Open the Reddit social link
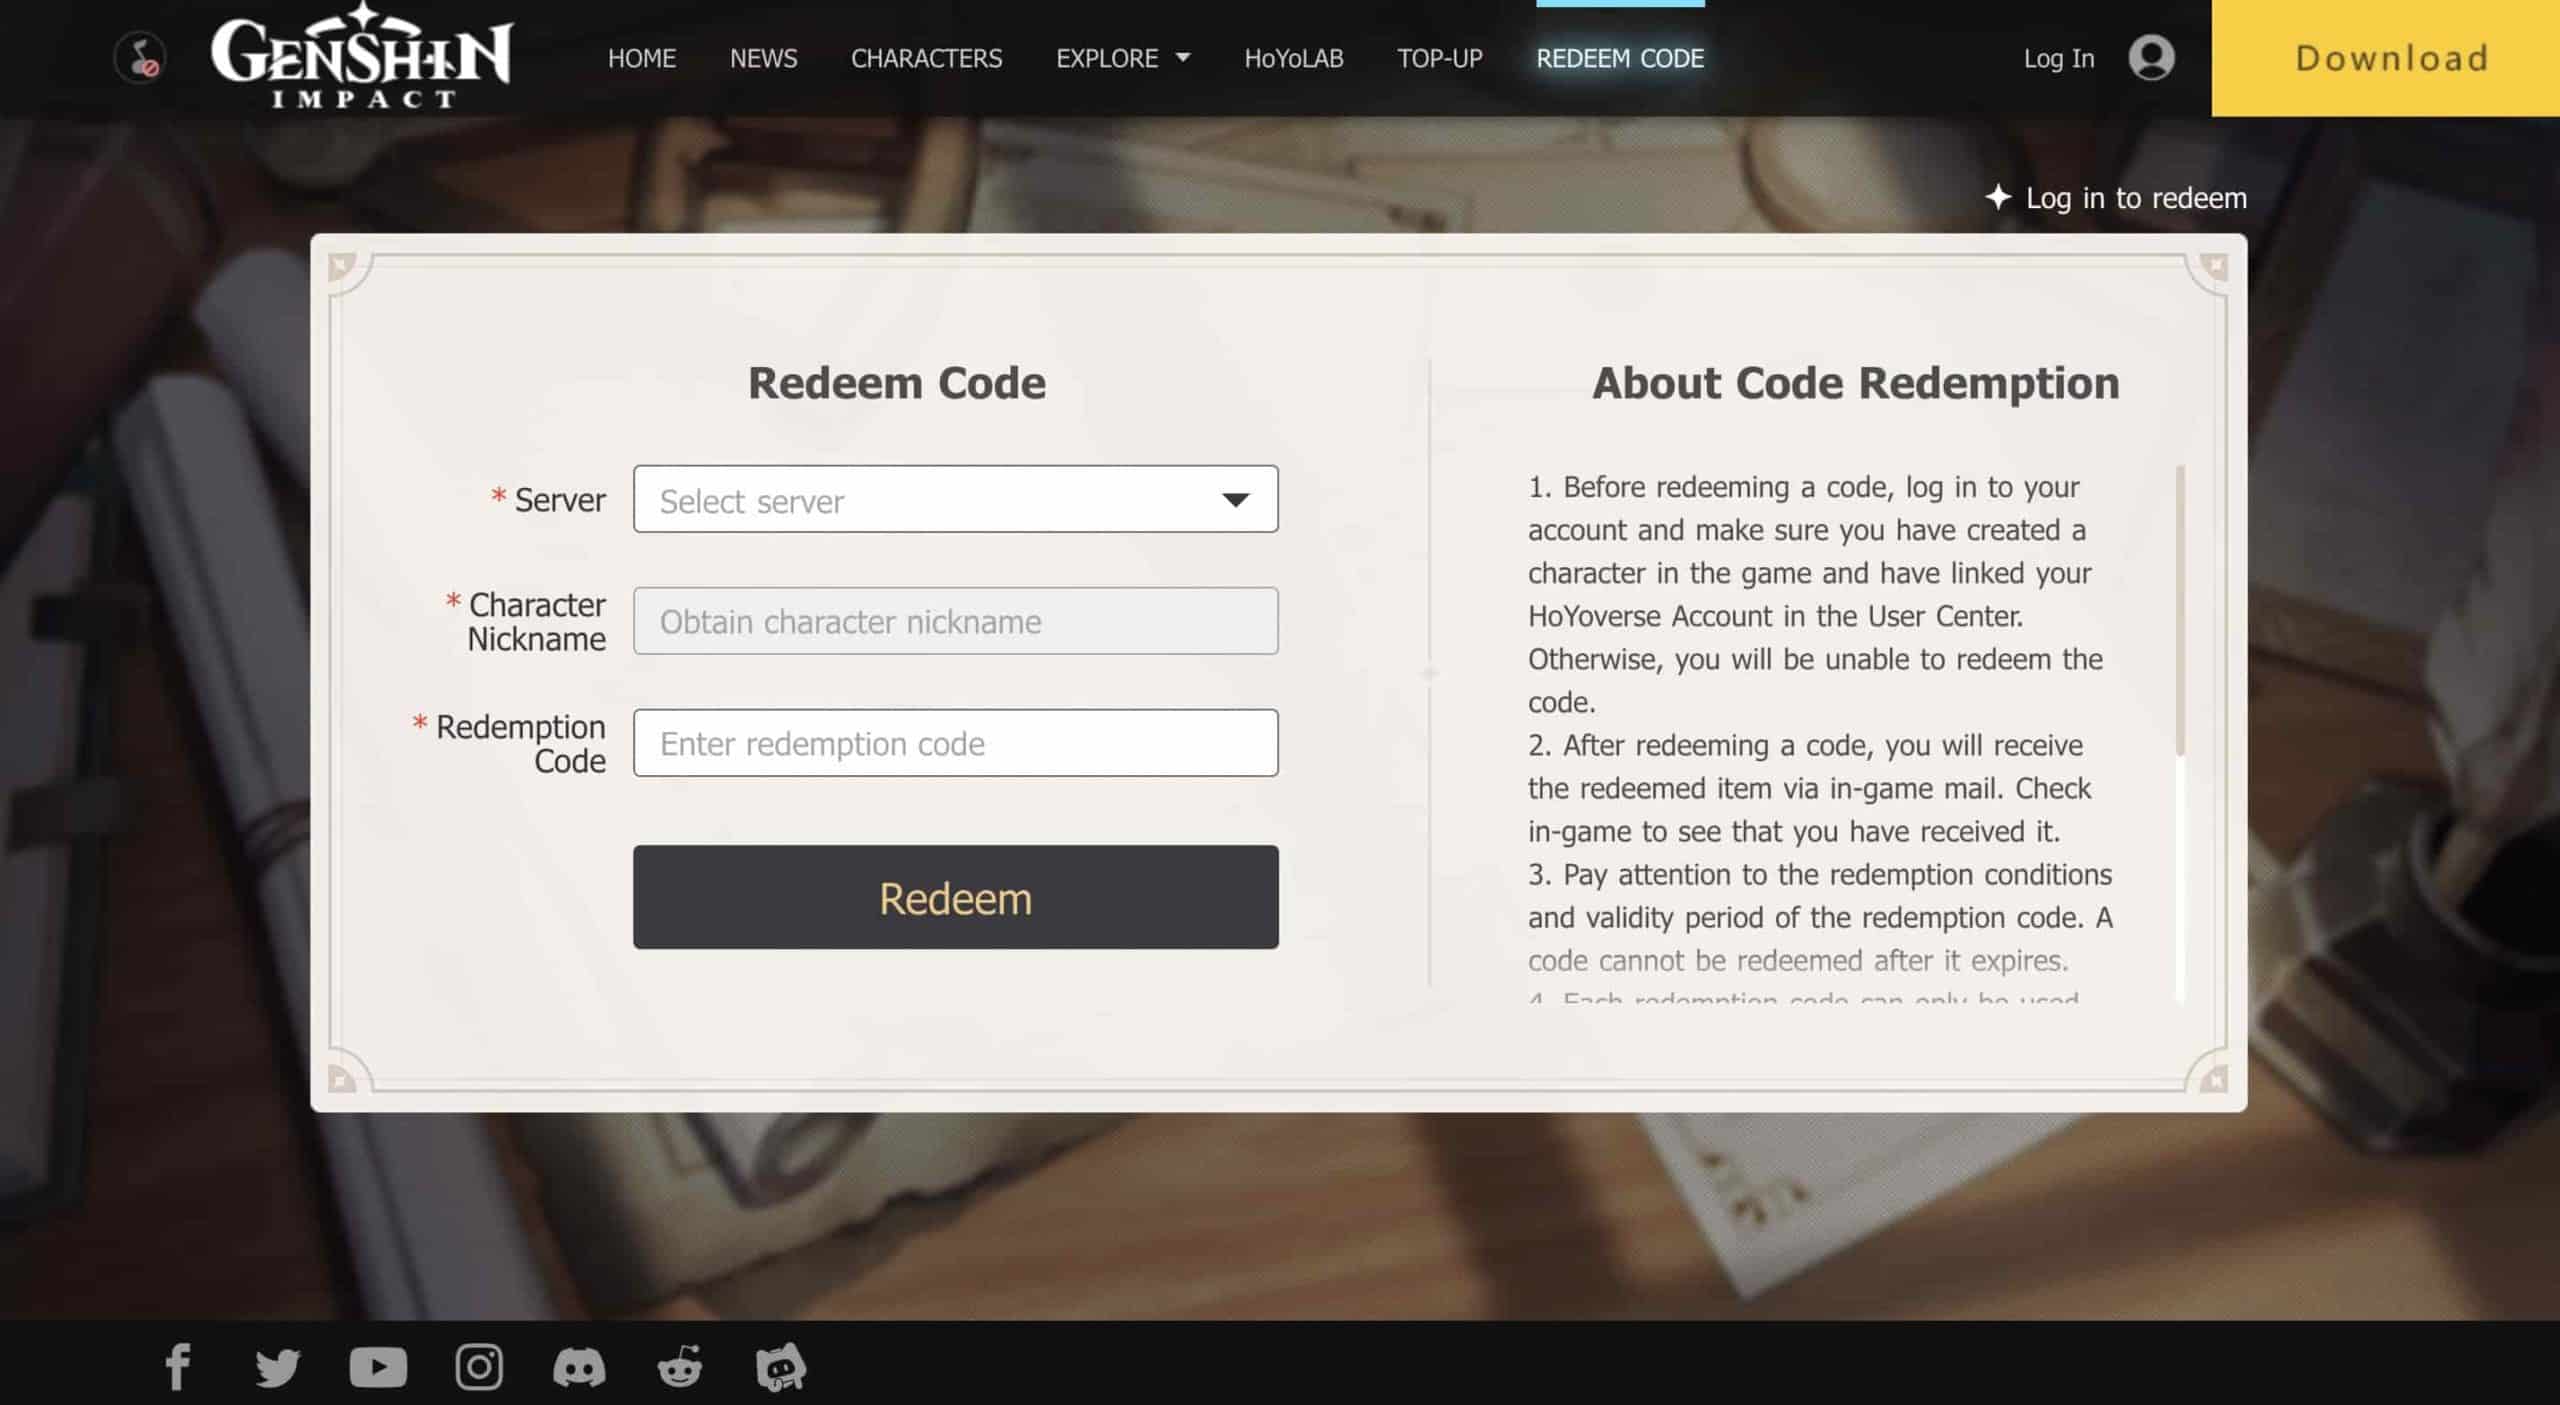Screen dimensions: 2560x1405 680,1367
